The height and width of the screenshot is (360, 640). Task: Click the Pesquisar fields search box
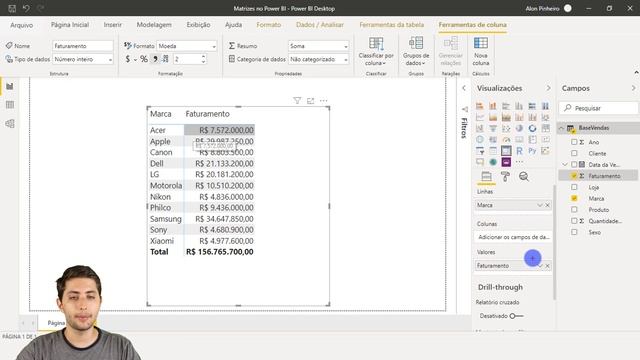click(x=598, y=108)
